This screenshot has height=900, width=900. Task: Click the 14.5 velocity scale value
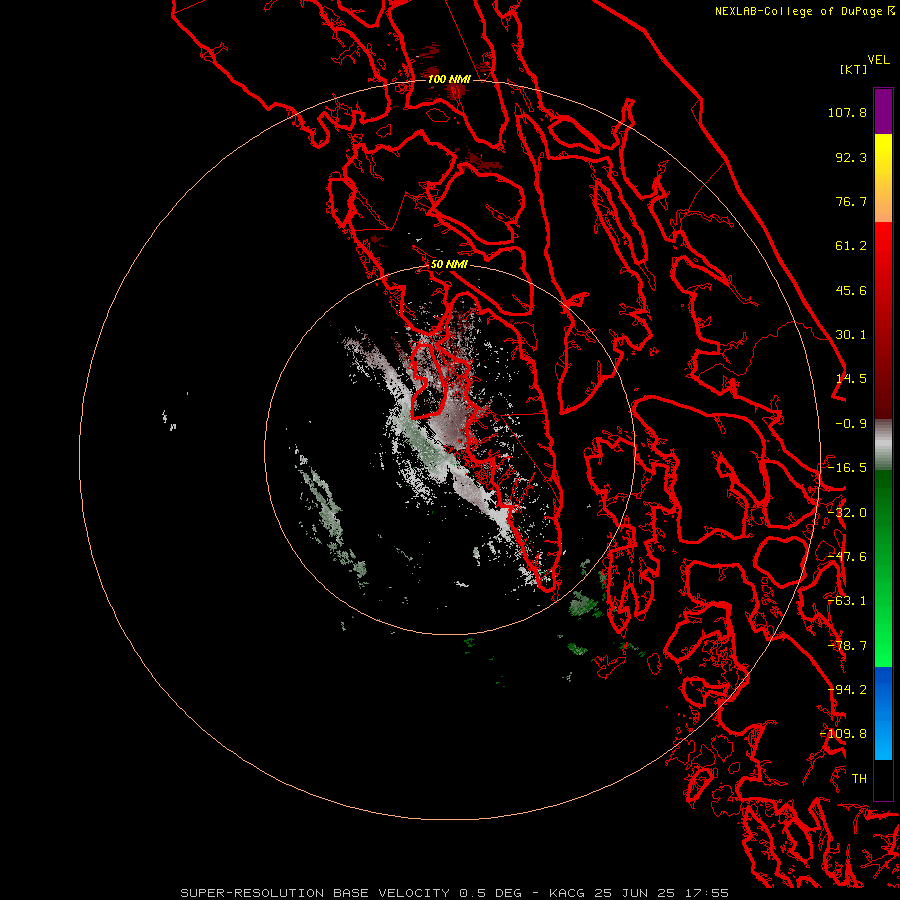tap(851, 379)
